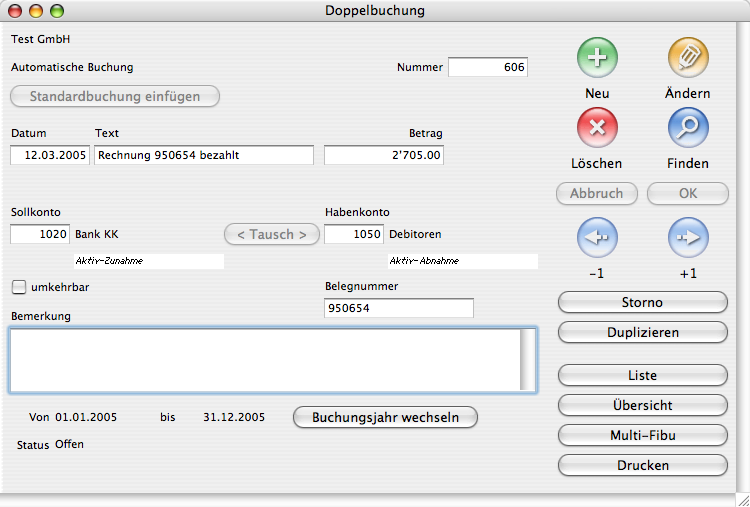This screenshot has width=750, height=507.
Task: Go to previous booking with -1 arrow
Action: pyautogui.click(x=597, y=238)
